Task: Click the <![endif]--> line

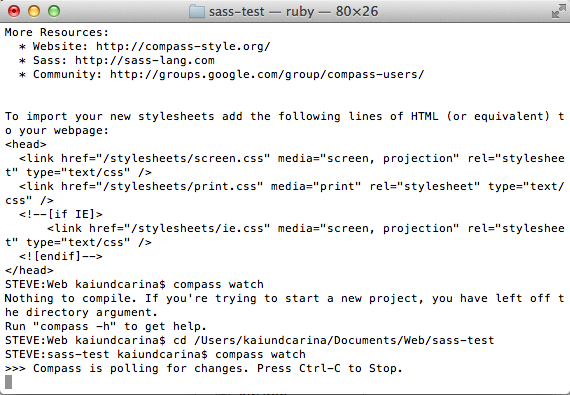Action: pyautogui.click(x=61, y=257)
